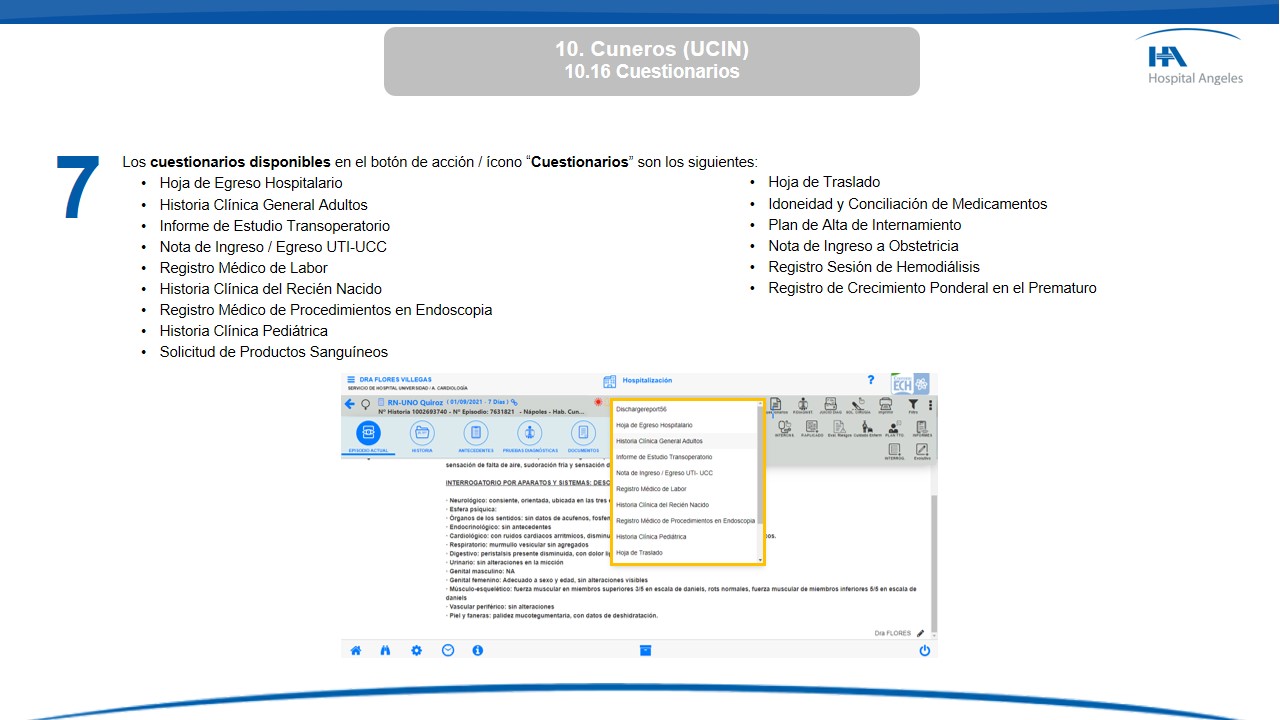Open search with the binoculars icon
Image resolution: width=1280 pixels, height=720 pixels.
[x=385, y=650]
